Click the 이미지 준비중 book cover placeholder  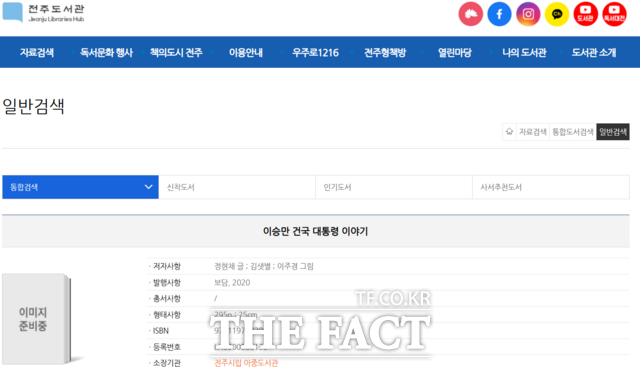[x=37, y=319]
